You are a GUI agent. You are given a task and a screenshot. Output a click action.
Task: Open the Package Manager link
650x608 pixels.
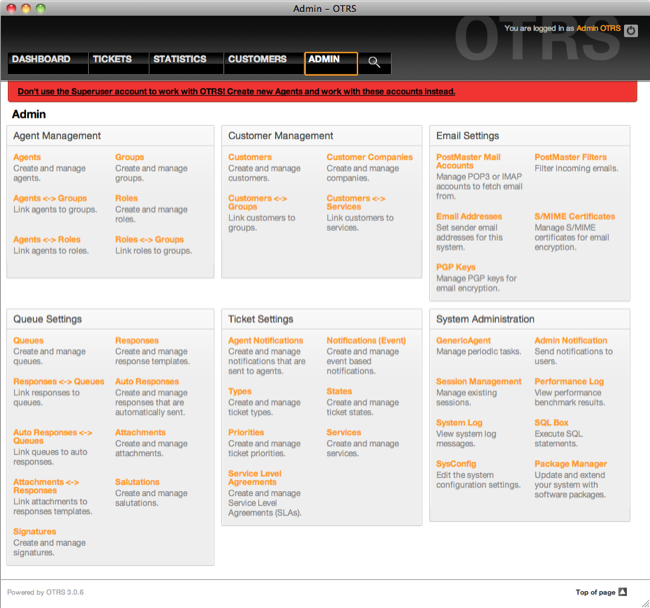[x=570, y=464]
